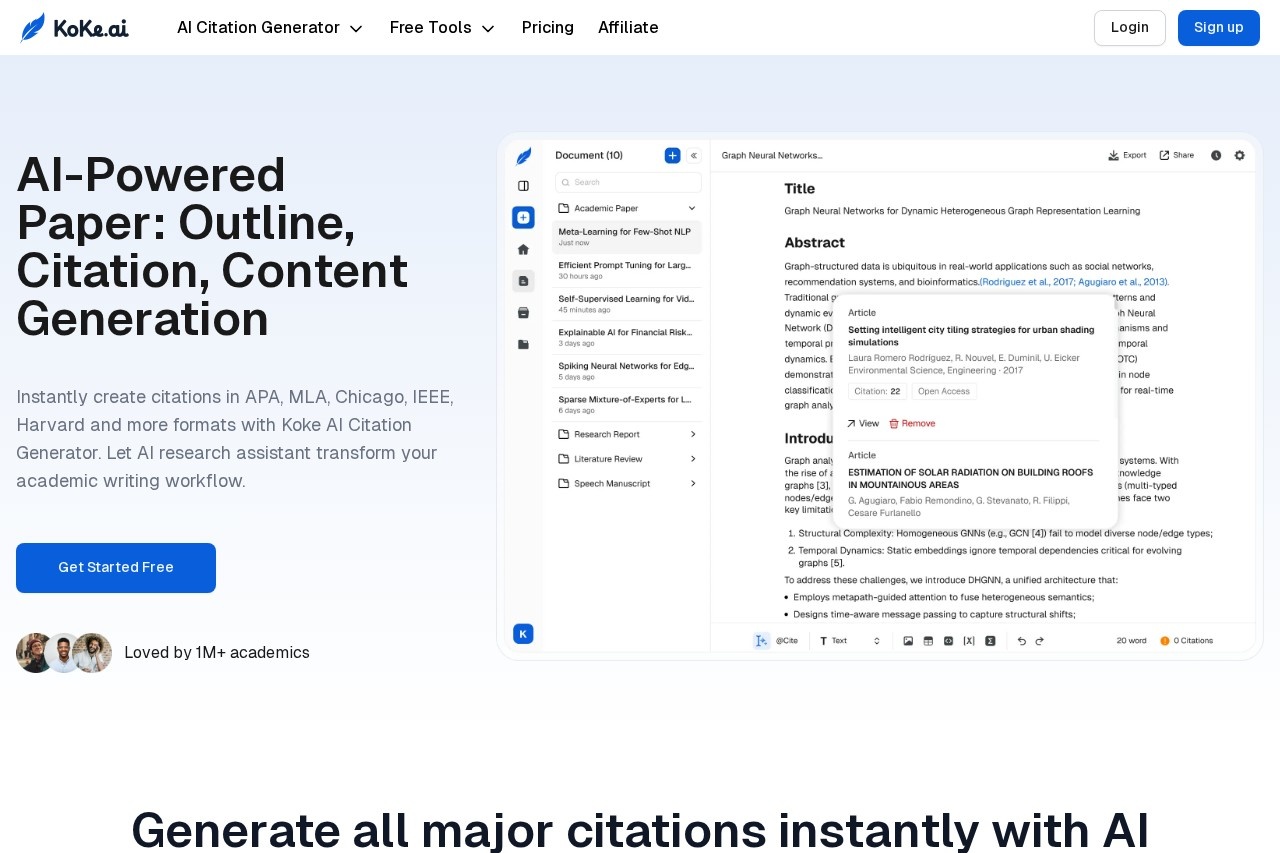Go to the Pricing page
Viewport: 1280px width, 853px height.
[548, 28]
